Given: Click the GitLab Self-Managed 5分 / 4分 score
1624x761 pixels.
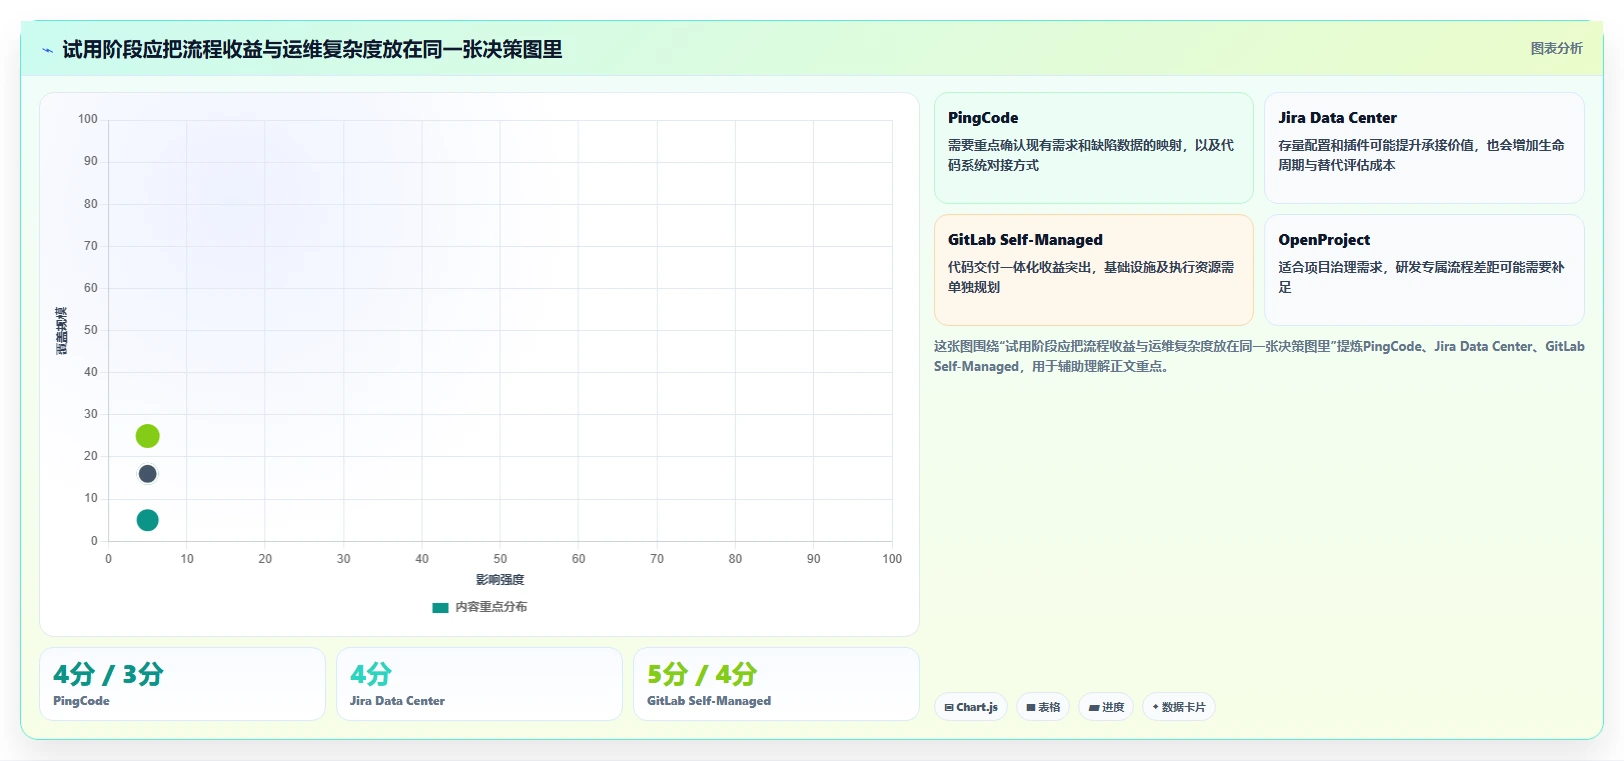Looking at the screenshot, I should [x=776, y=684].
